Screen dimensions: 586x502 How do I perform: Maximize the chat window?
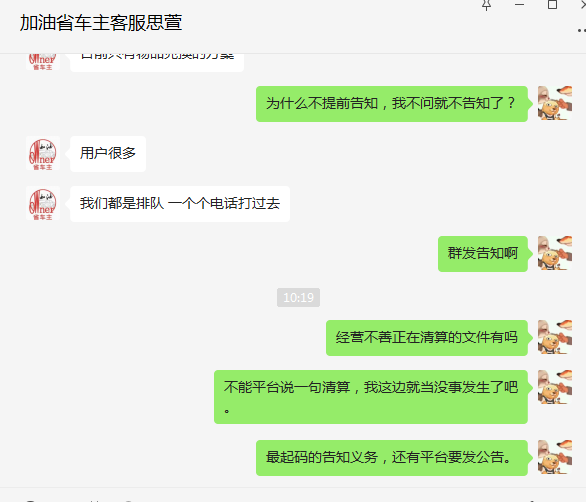552,5
